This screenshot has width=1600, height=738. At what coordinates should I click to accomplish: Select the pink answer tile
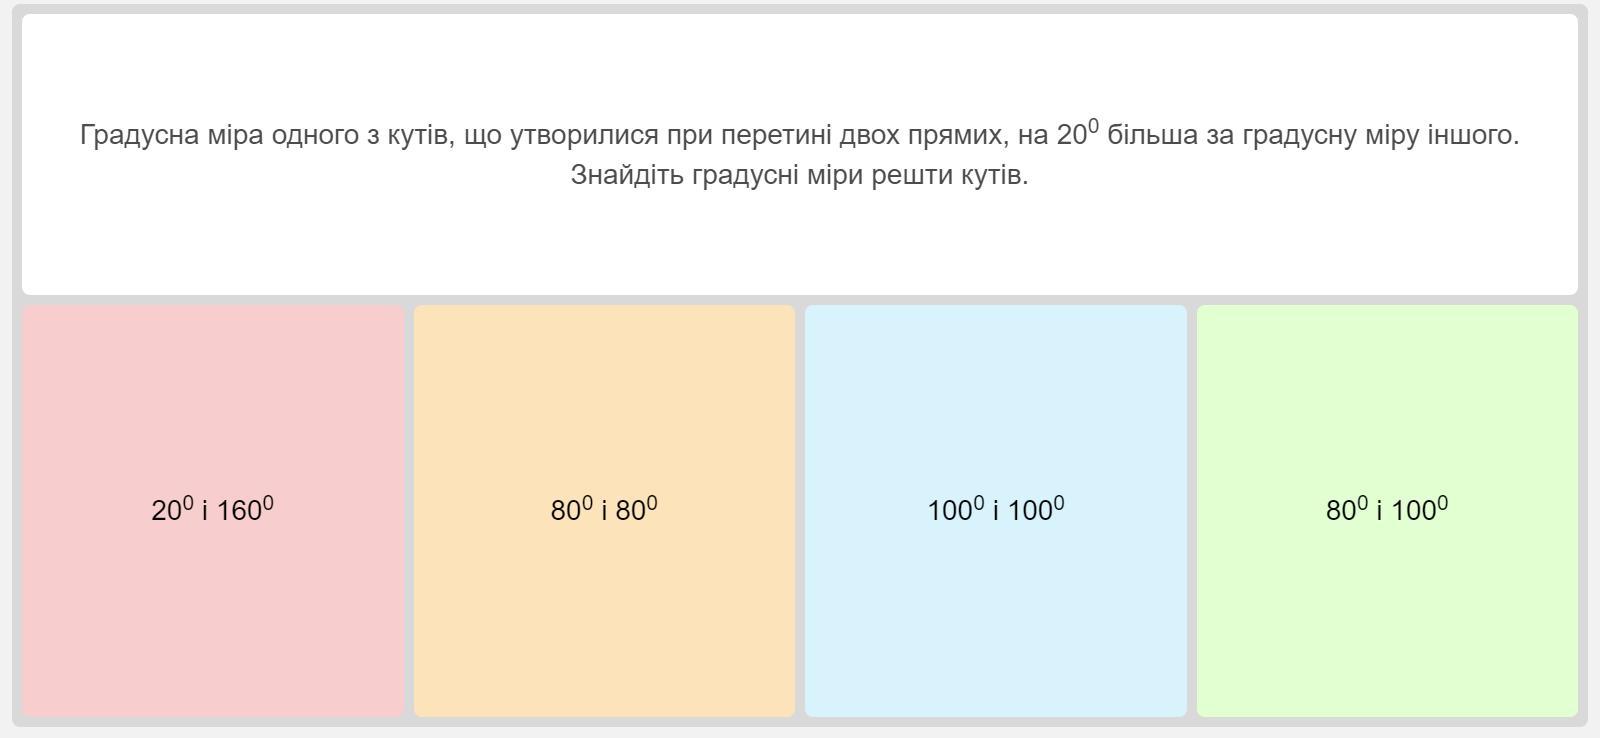coord(213,400)
